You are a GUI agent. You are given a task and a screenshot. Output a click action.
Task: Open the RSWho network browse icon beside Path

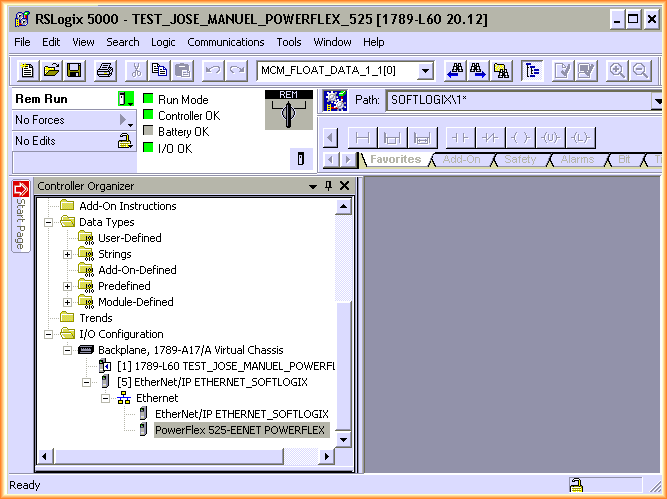[x=335, y=100]
